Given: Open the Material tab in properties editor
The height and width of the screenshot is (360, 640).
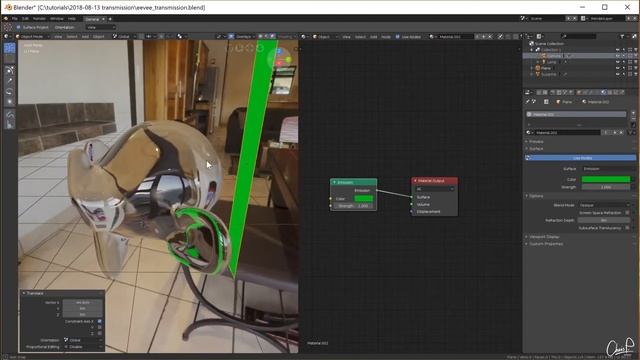Looking at the screenshot, I should click(x=604, y=93).
